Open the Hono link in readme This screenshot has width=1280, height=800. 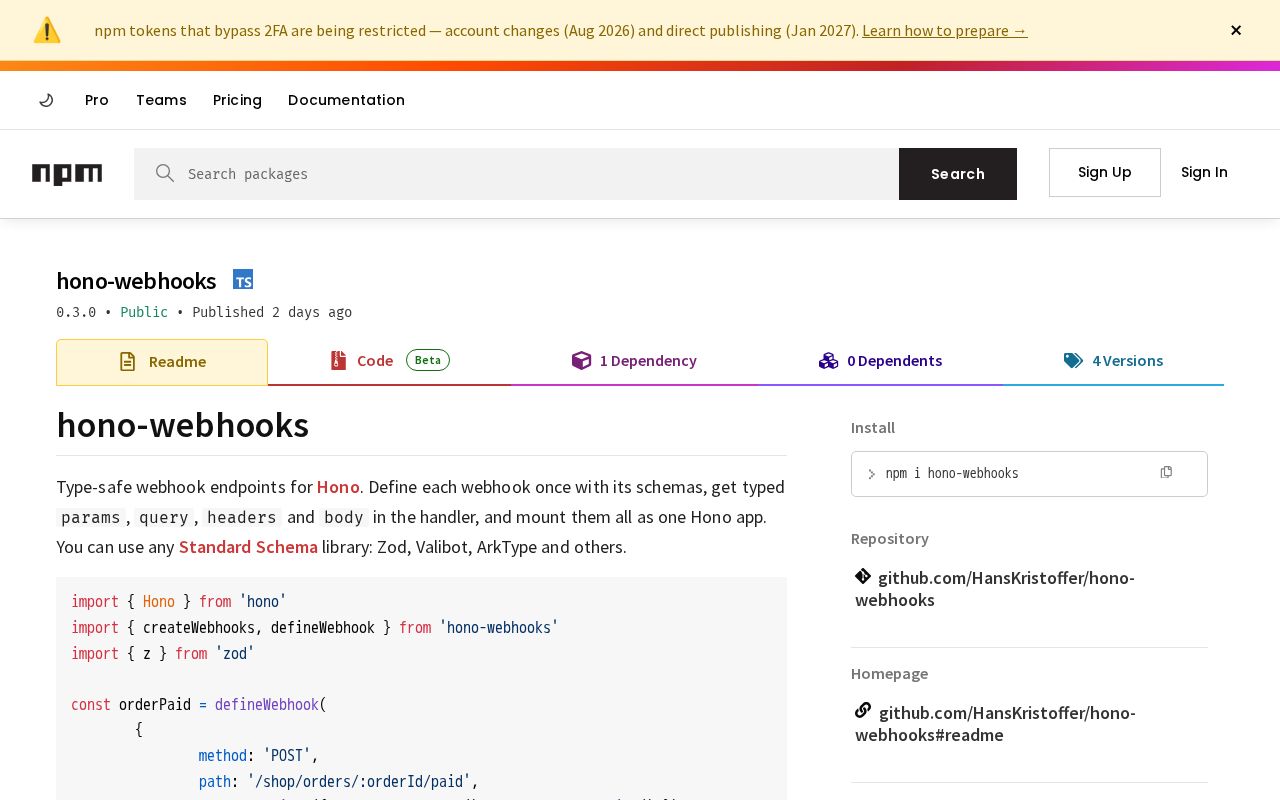(338, 487)
